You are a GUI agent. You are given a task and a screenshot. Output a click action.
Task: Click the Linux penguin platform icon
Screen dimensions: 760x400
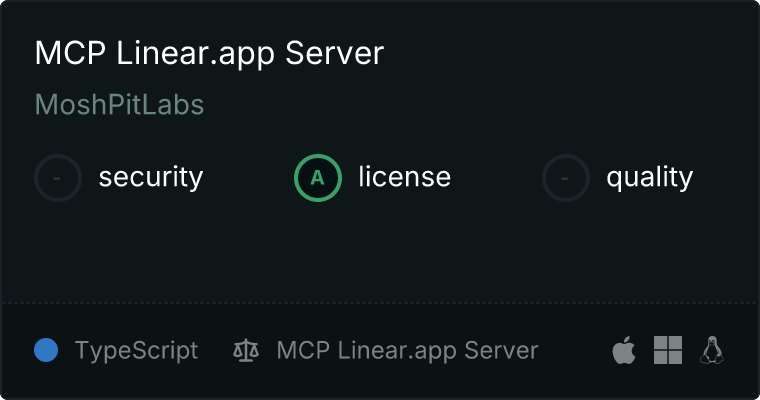click(712, 350)
